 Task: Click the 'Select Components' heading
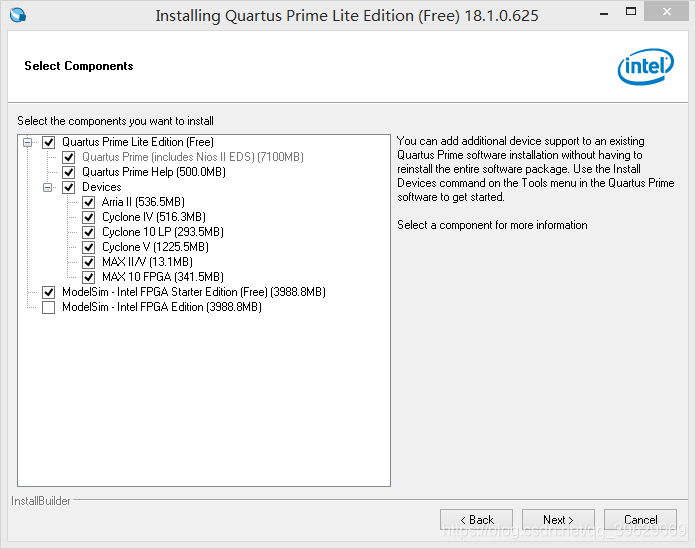[79, 66]
